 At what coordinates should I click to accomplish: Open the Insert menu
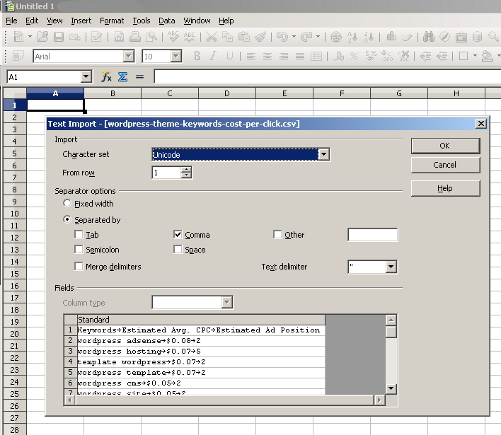pyautogui.click(x=81, y=21)
